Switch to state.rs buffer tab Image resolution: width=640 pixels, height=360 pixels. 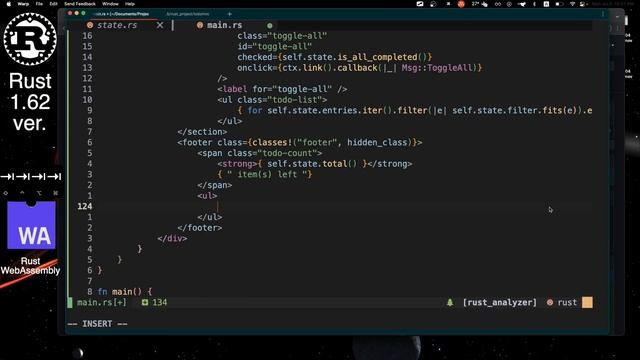pos(117,25)
